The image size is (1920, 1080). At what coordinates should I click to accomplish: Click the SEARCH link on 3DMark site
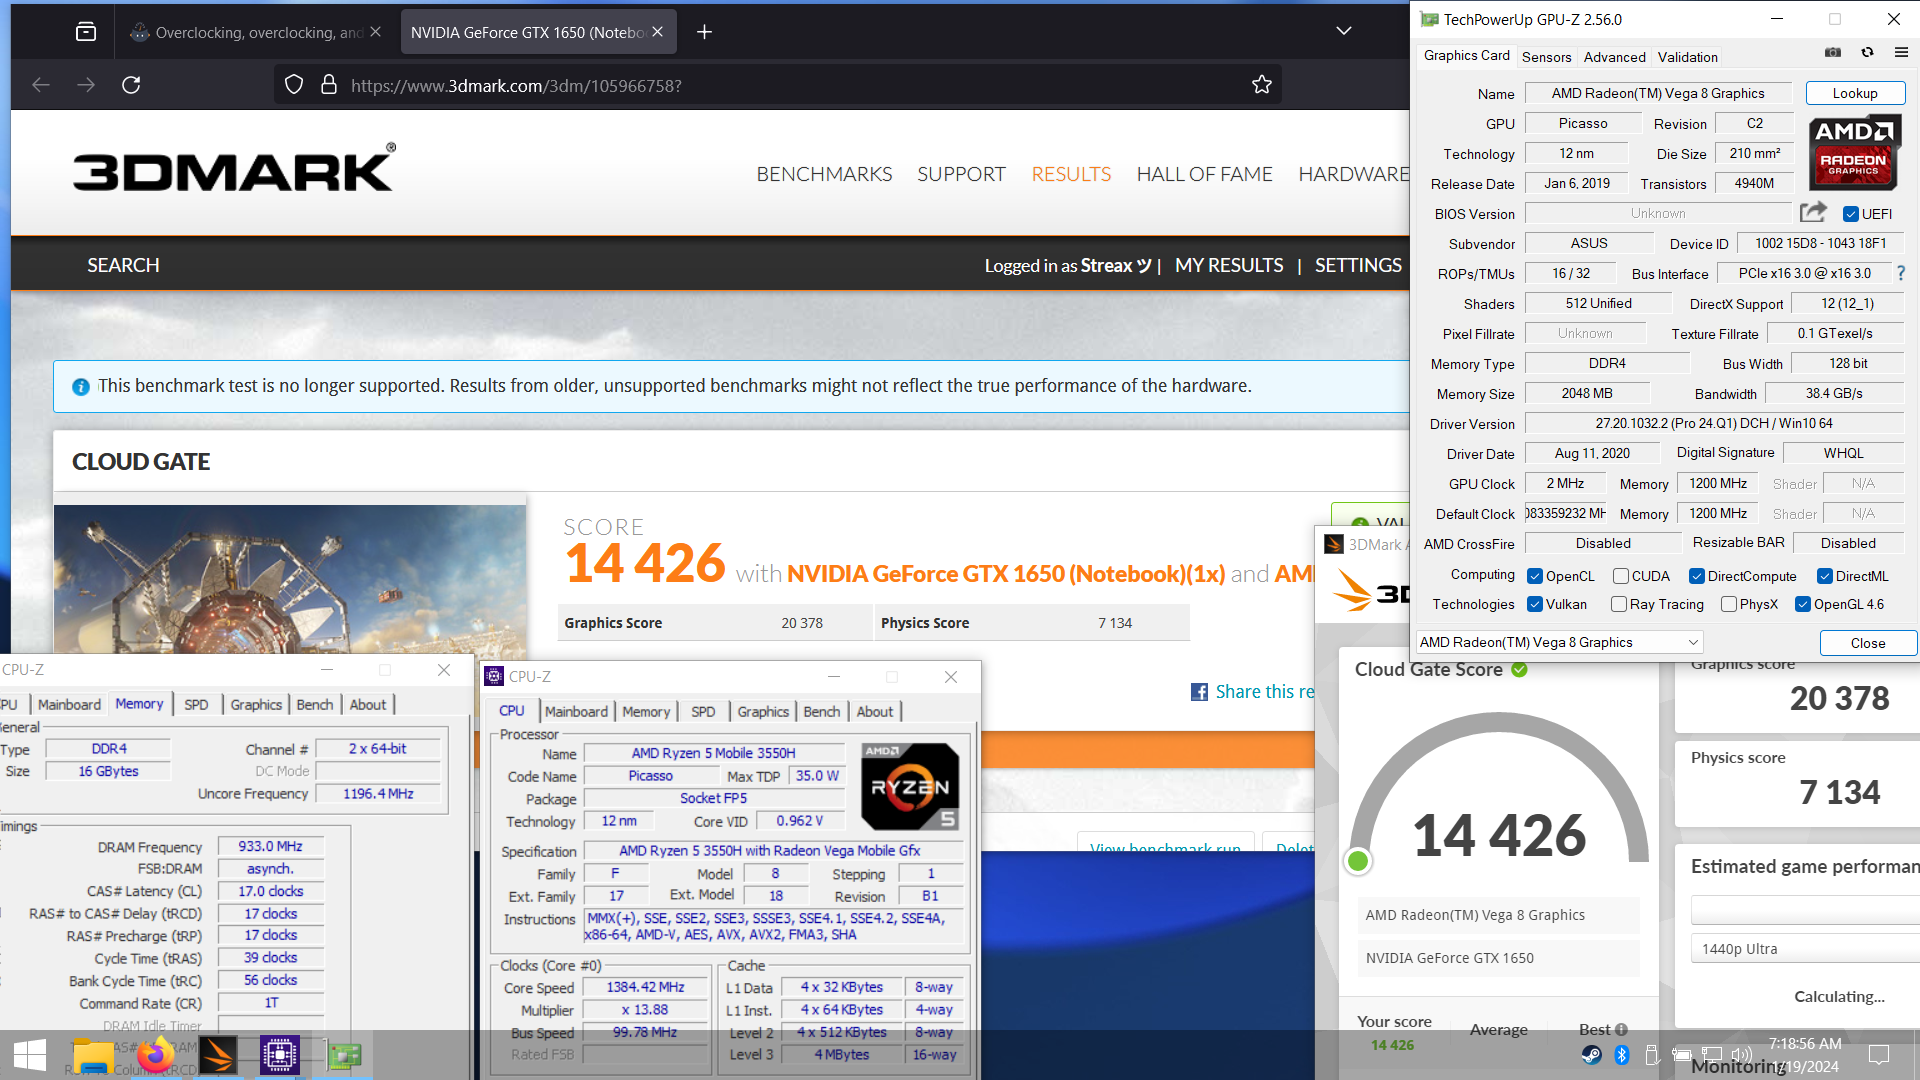click(123, 265)
